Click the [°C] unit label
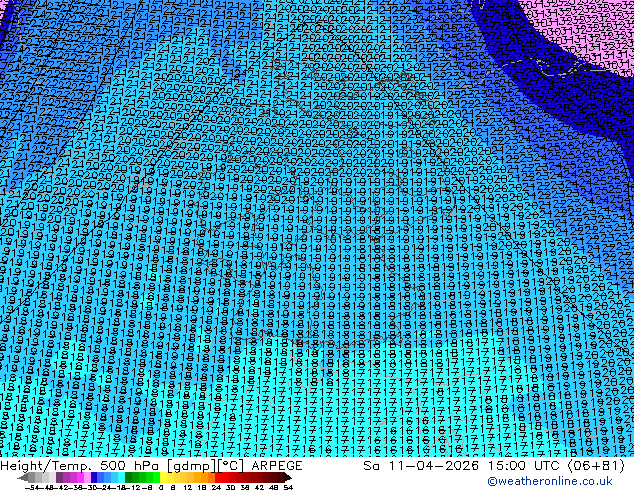 (x=232, y=466)
